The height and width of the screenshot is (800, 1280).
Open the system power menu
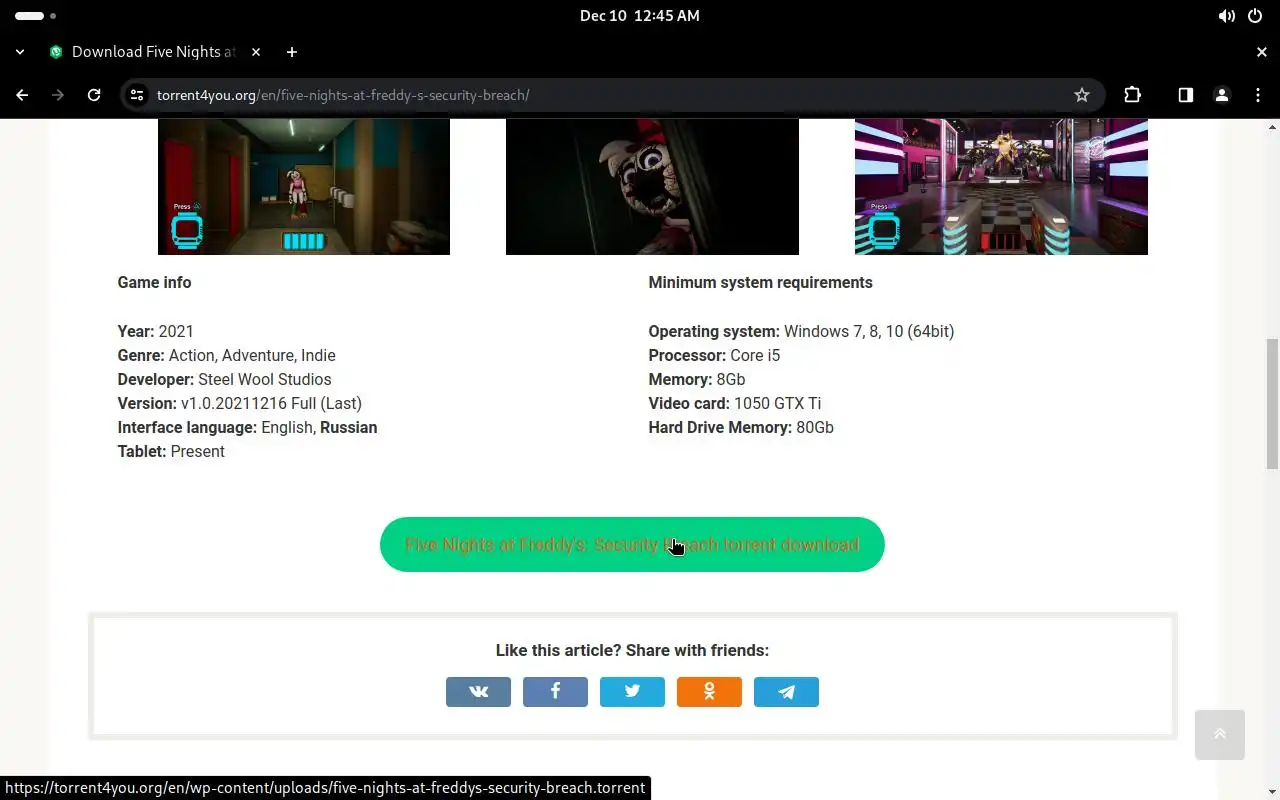point(1255,16)
